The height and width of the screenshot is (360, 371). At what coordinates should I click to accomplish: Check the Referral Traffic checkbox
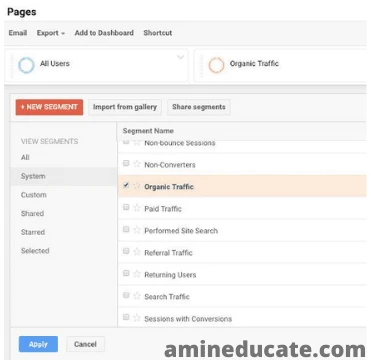pos(126,251)
